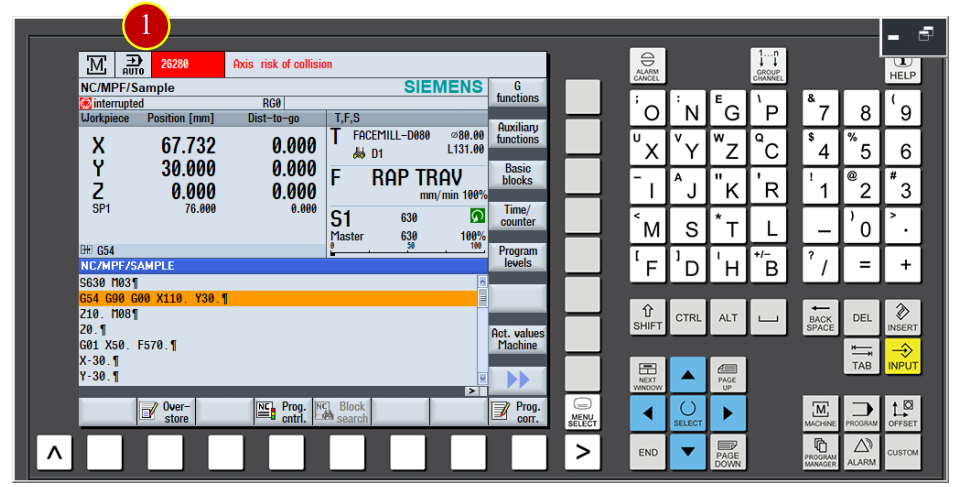Hit the SHIFT key
Viewport: 954px width, 487px height.
click(x=647, y=317)
